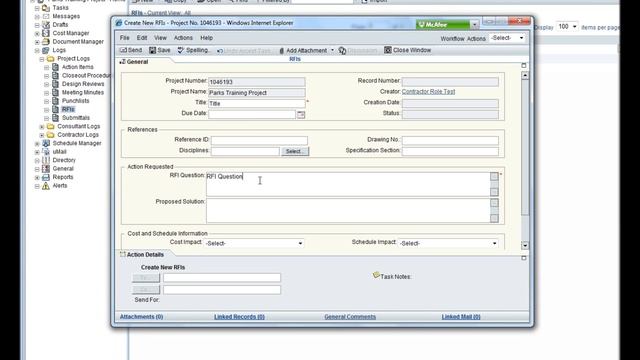Click the Disciplines Select button
Image resolution: width=640 pixels, height=360 pixels.
(x=295, y=151)
